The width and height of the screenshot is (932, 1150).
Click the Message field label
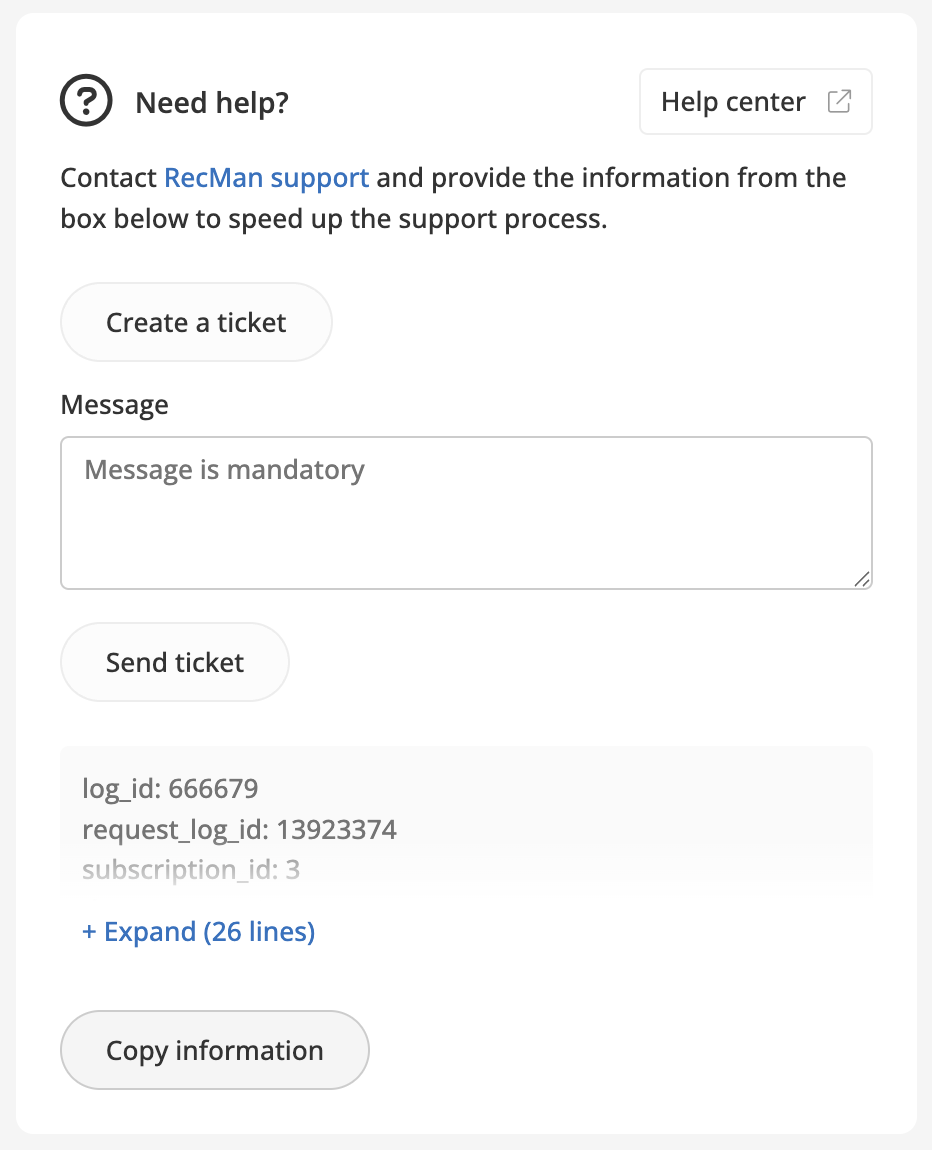click(114, 405)
